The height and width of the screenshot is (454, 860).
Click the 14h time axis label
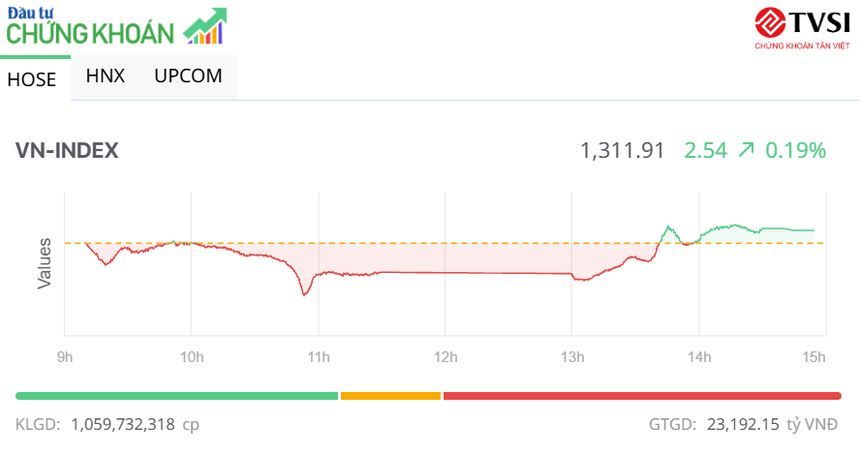pyautogui.click(x=699, y=357)
